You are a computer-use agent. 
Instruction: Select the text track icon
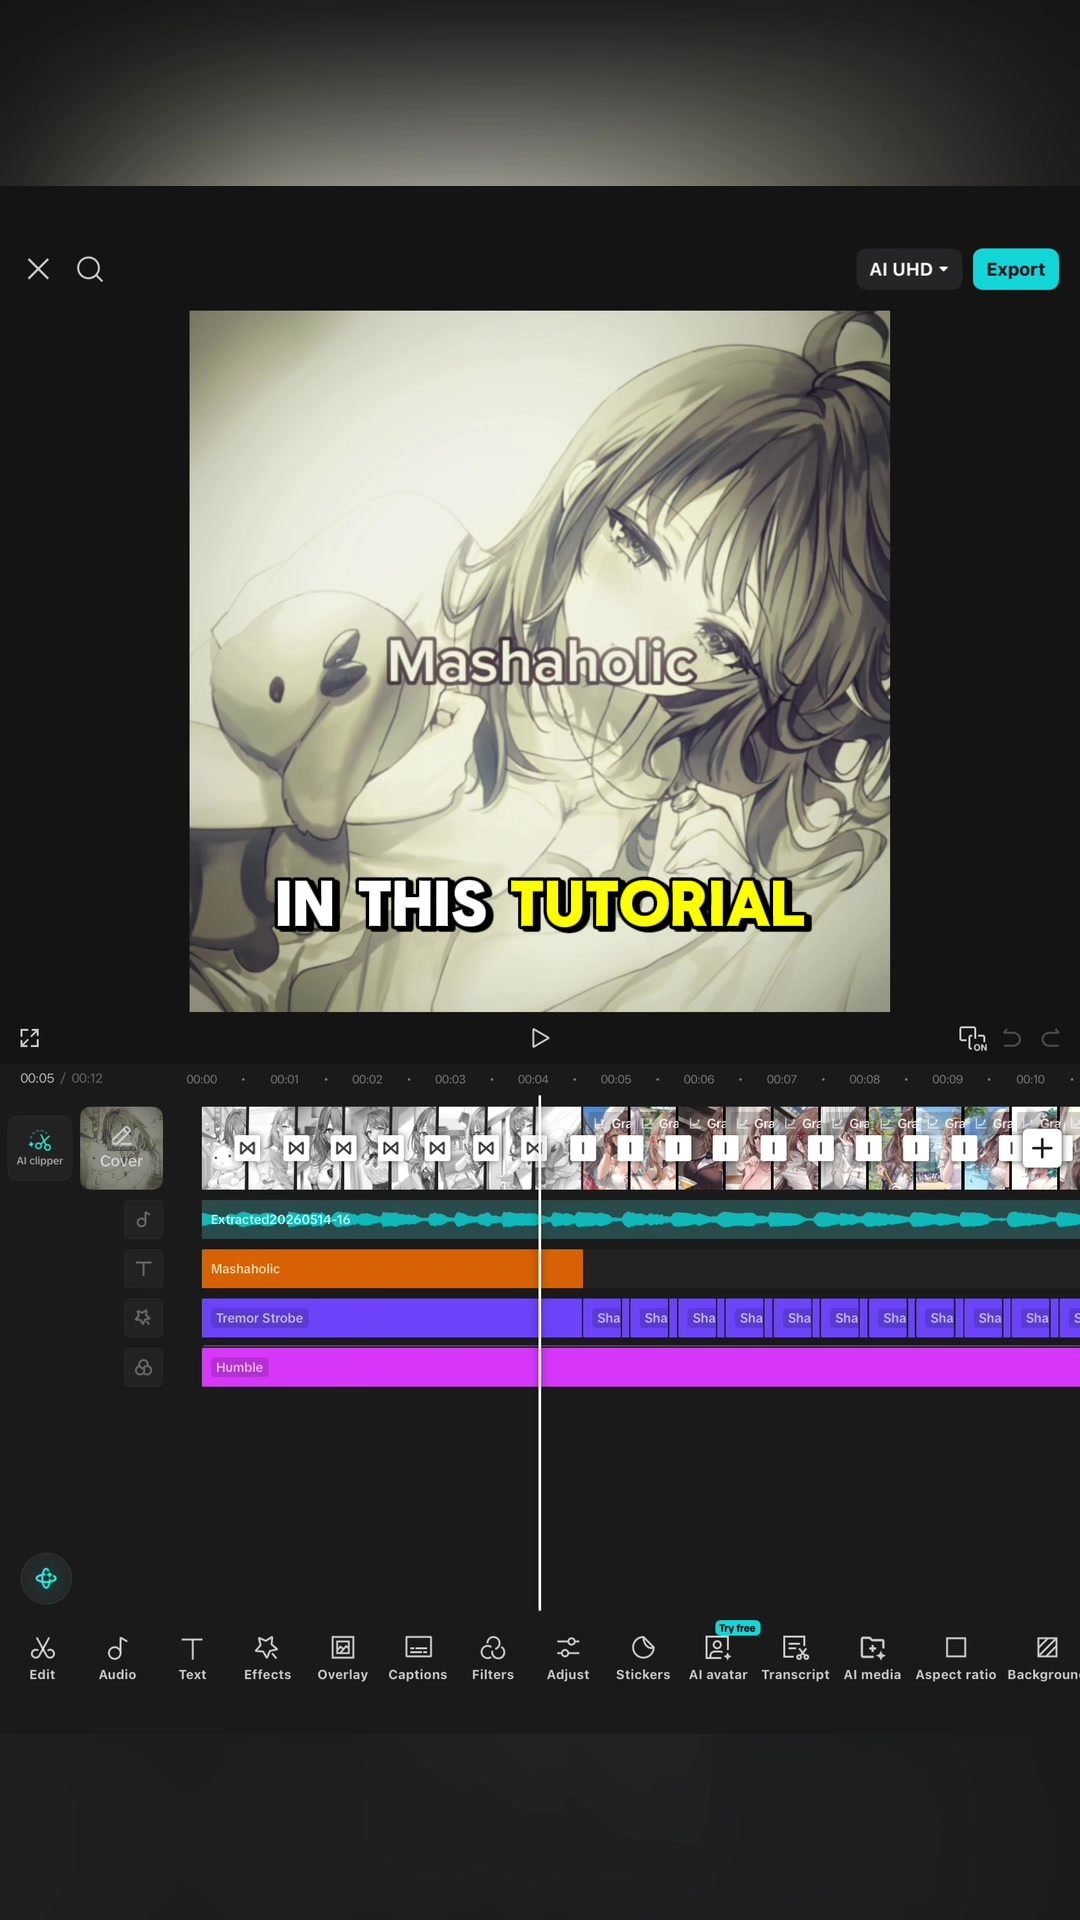(x=143, y=1269)
